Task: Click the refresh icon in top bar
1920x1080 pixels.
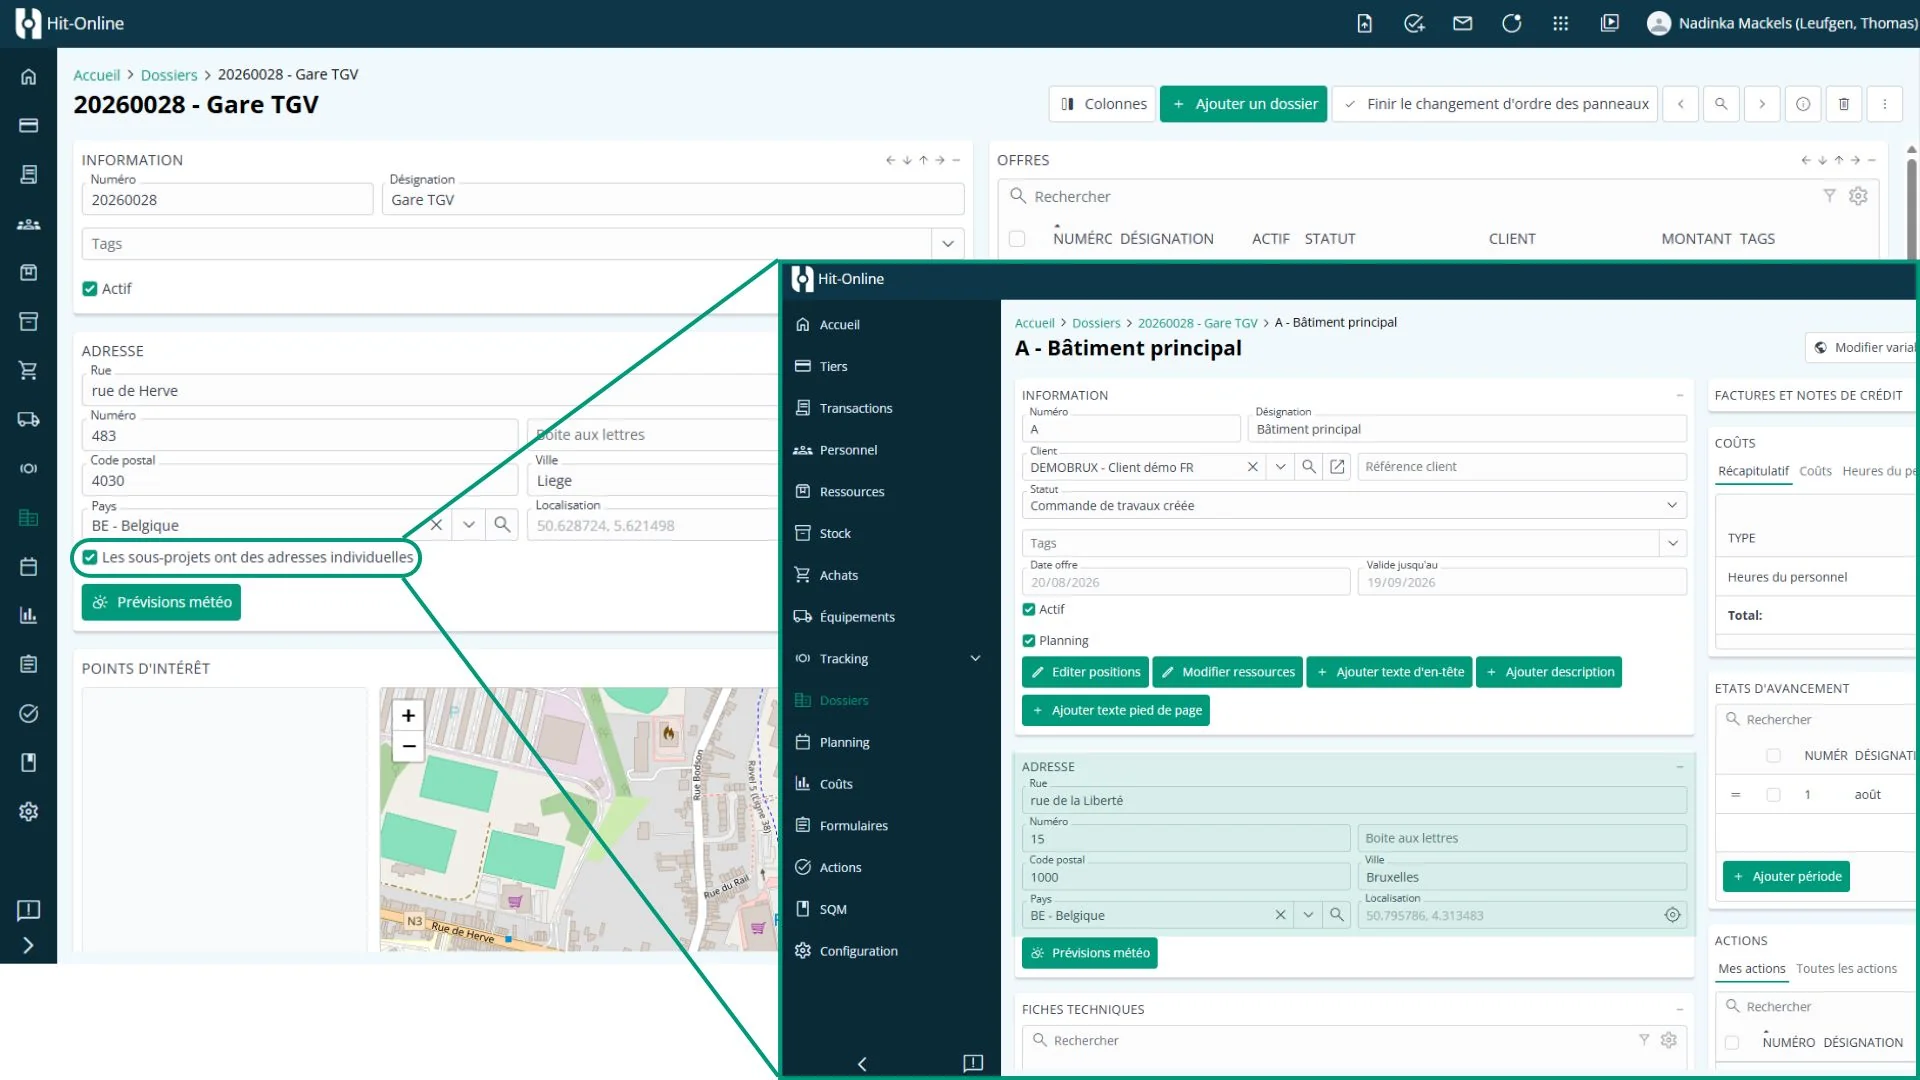Action: point(1511,23)
